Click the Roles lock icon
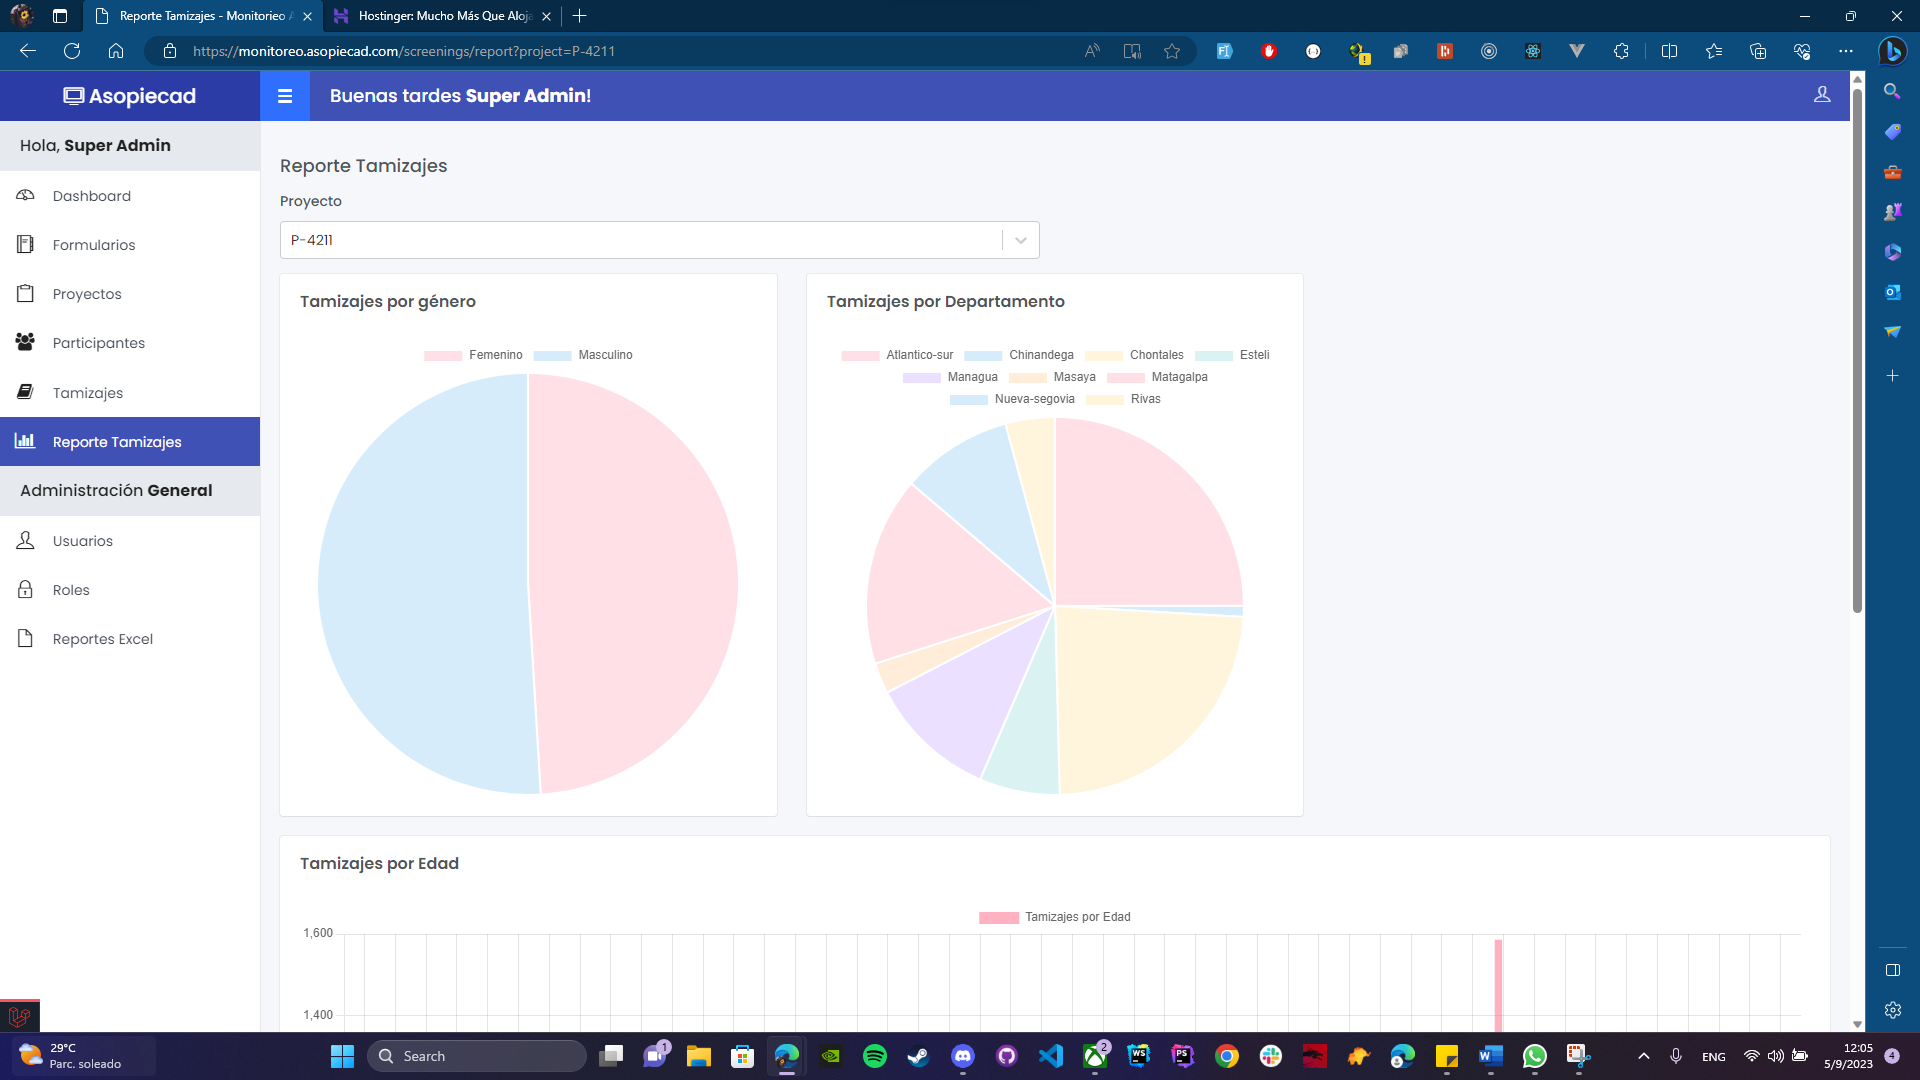 tap(26, 590)
